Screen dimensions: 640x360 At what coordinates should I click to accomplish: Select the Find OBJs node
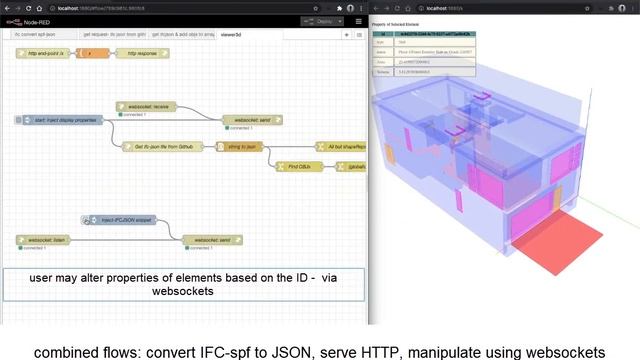pos(299,167)
